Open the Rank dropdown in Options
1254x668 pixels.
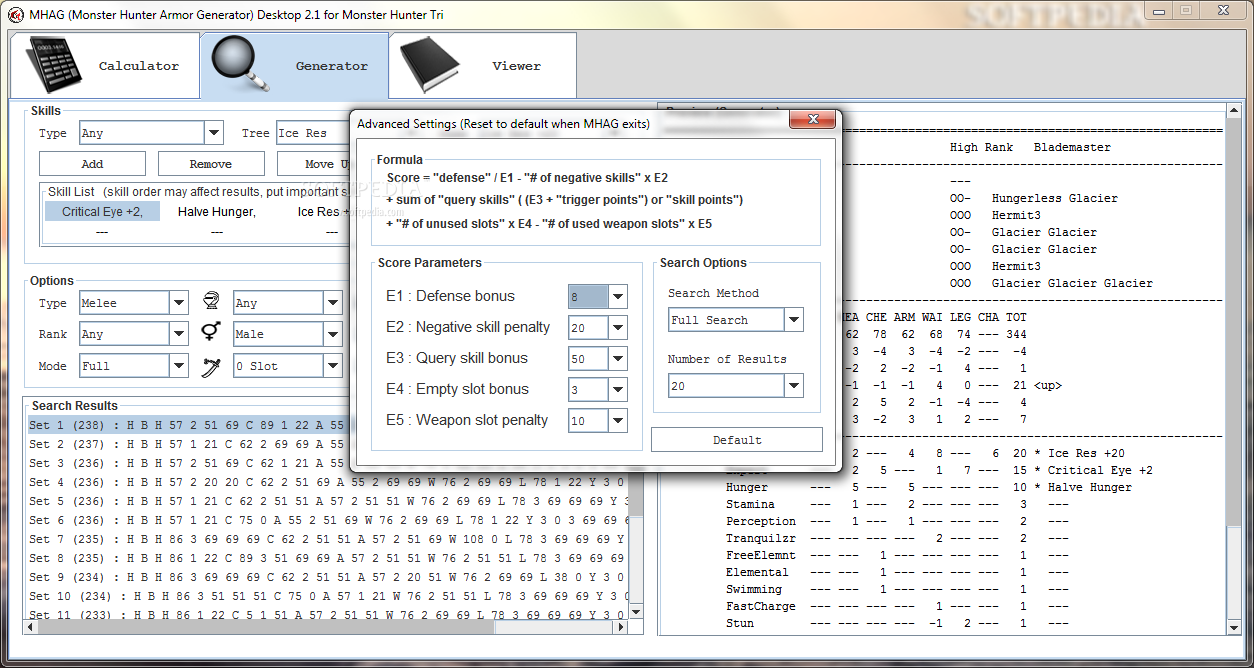pos(178,334)
